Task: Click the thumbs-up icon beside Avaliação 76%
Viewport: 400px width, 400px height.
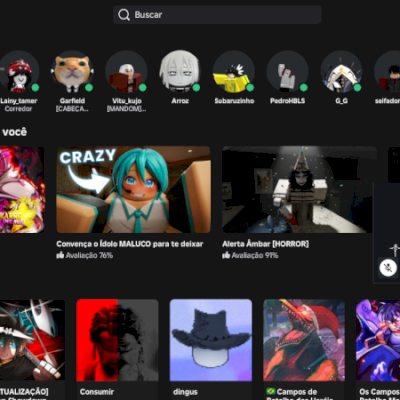Action: 60,255
